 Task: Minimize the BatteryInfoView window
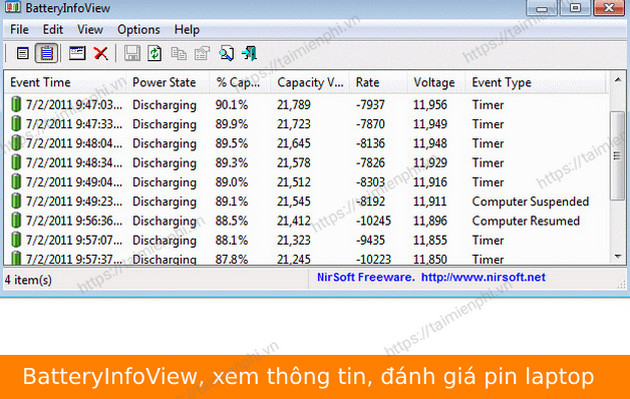pyautogui.click(x=542, y=8)
